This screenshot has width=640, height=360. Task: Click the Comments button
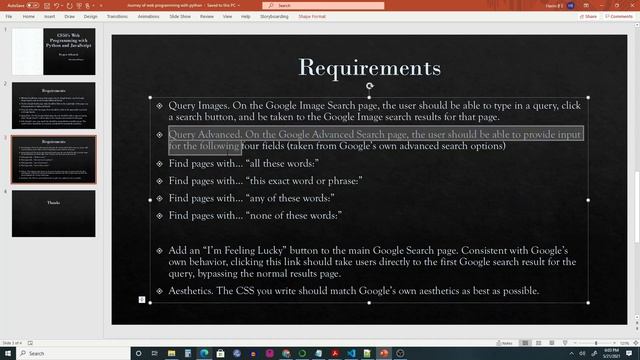point(619,17)
